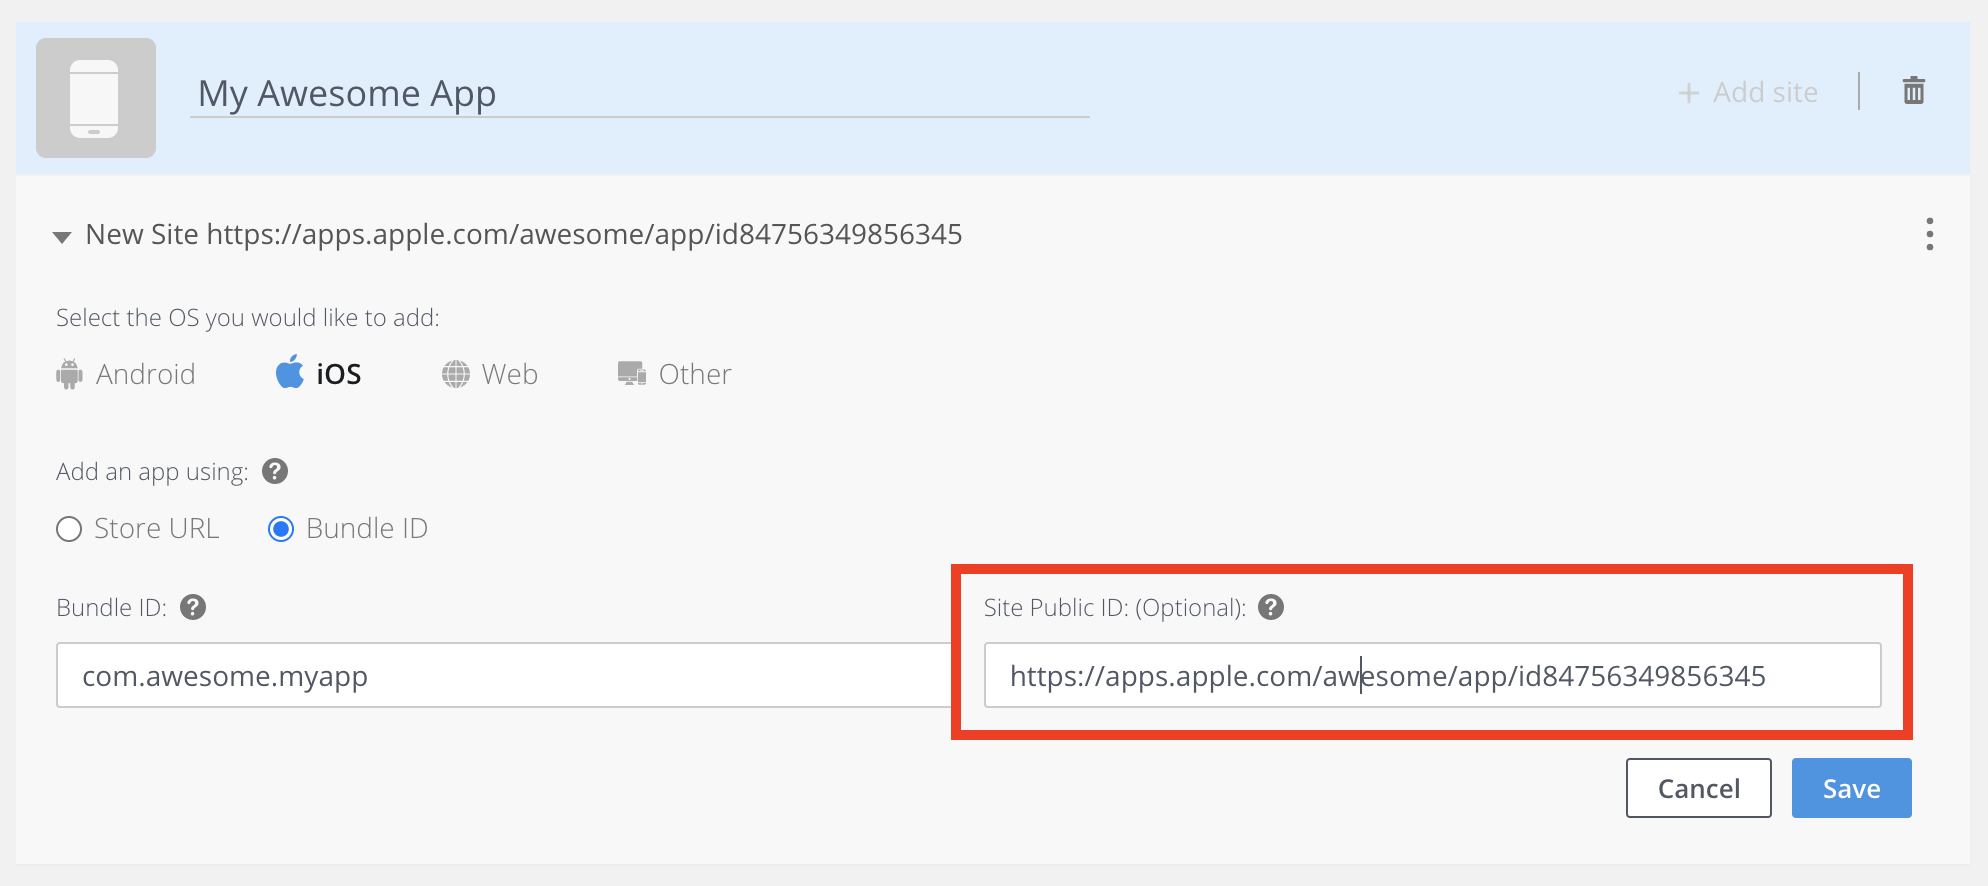
Task: Click the Add site link
Action: click(x=1748, y=93)
